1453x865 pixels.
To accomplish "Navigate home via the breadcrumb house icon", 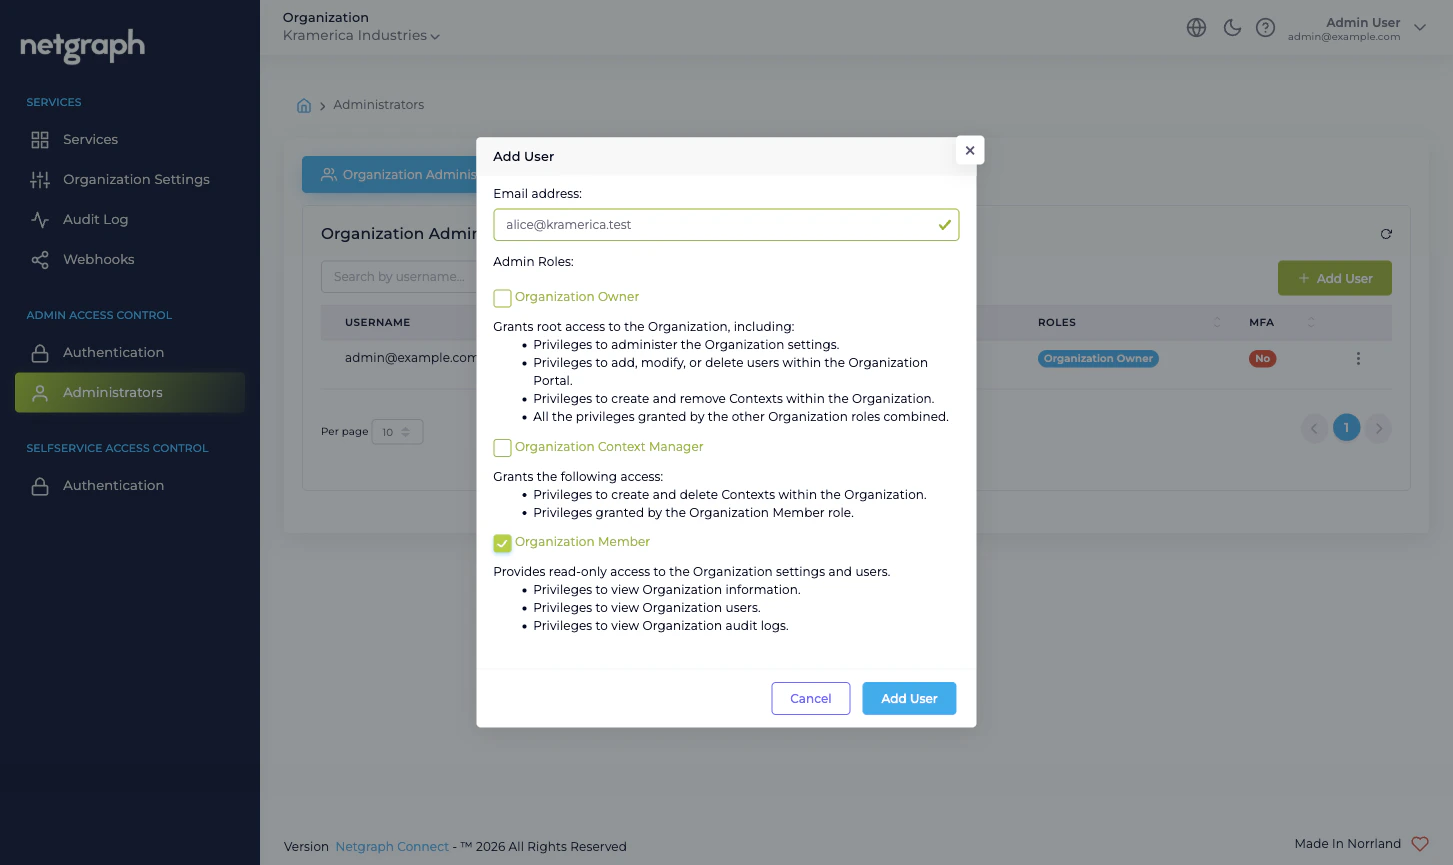I will click(x=304, y=104).
